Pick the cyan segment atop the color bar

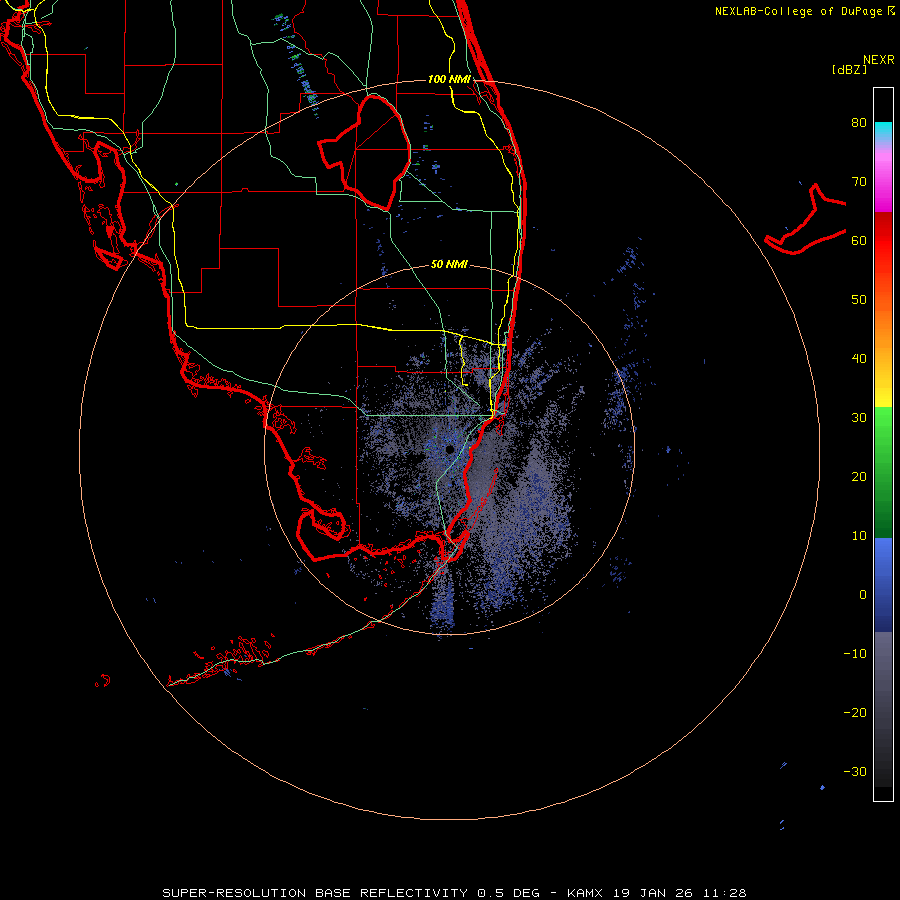tap(883, 131)
